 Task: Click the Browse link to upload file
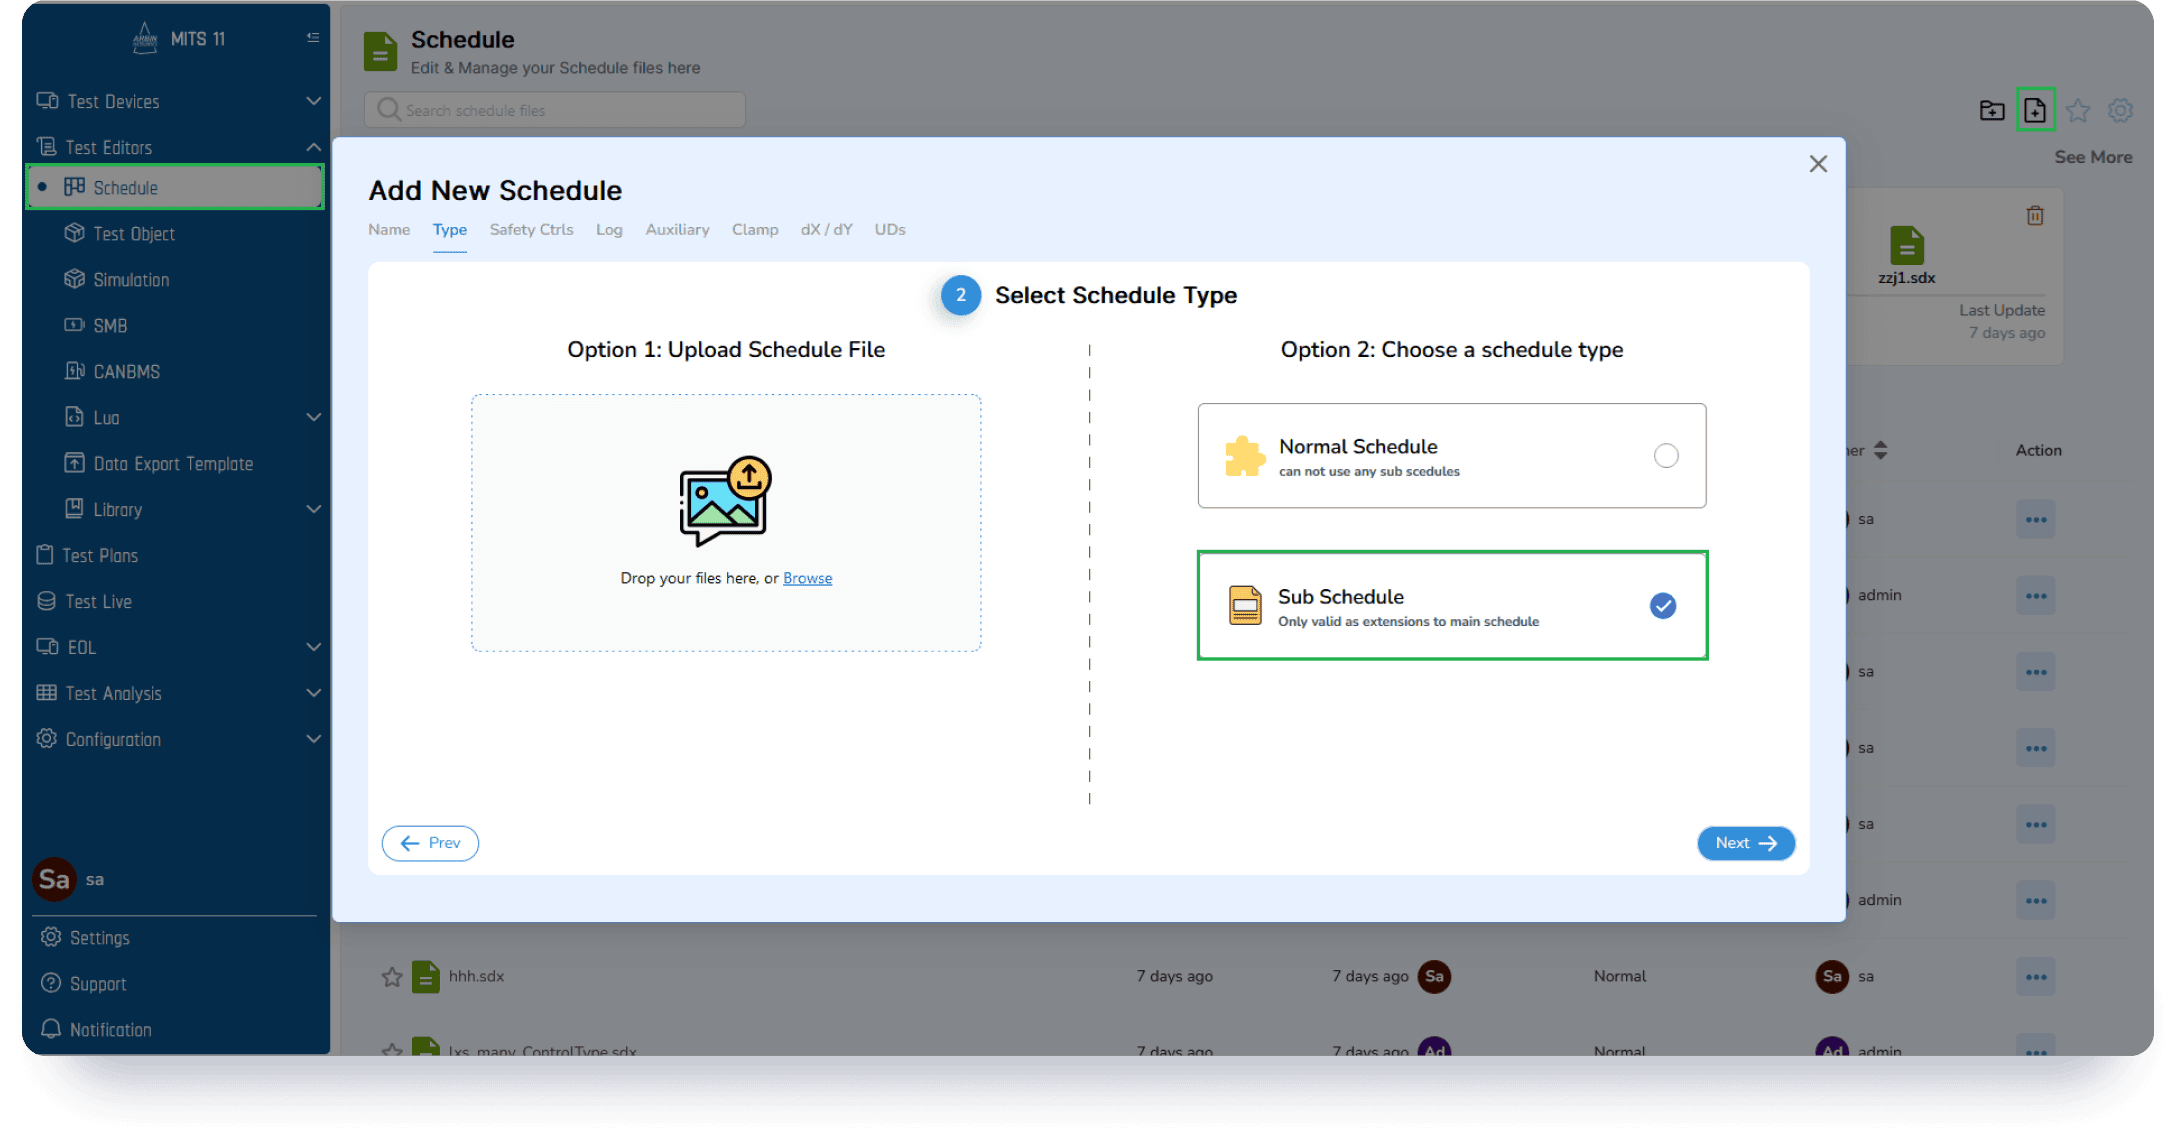(805, 577)
